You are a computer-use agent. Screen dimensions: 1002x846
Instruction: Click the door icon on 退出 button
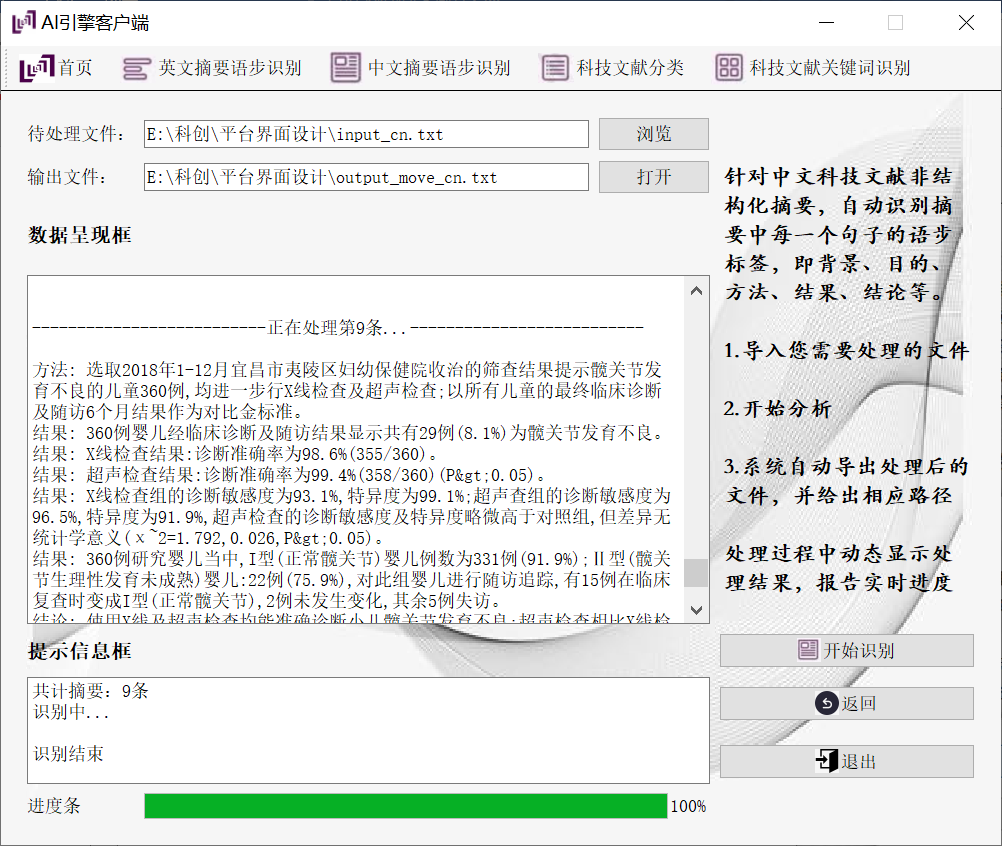826,761
